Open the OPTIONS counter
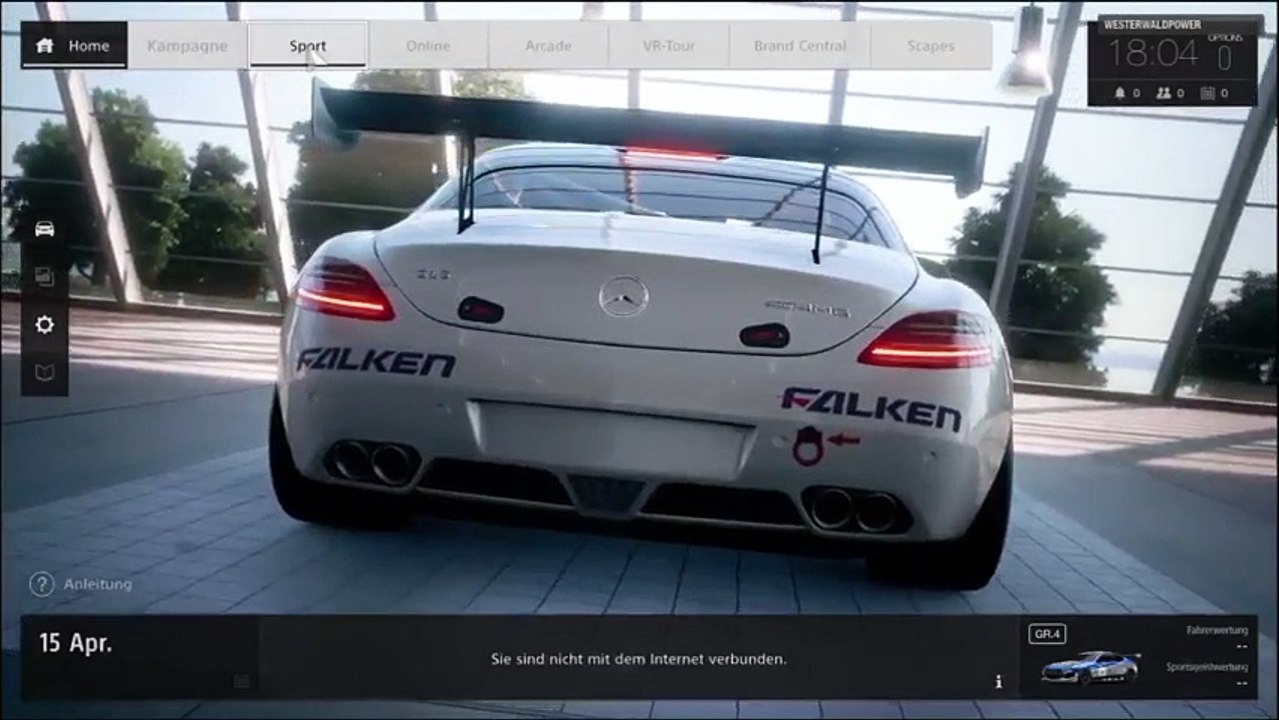The height and width of the screenshot is (720, 1279). 1225,52
